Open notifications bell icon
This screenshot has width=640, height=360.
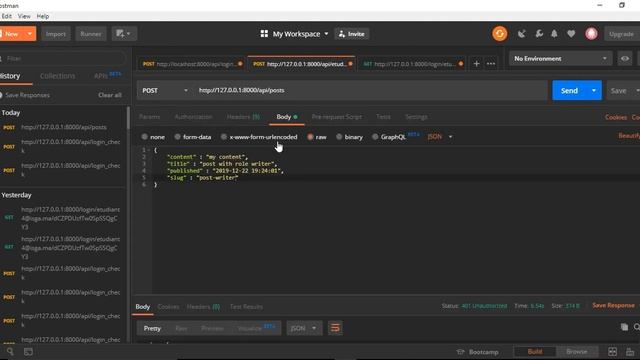(554, 34)
